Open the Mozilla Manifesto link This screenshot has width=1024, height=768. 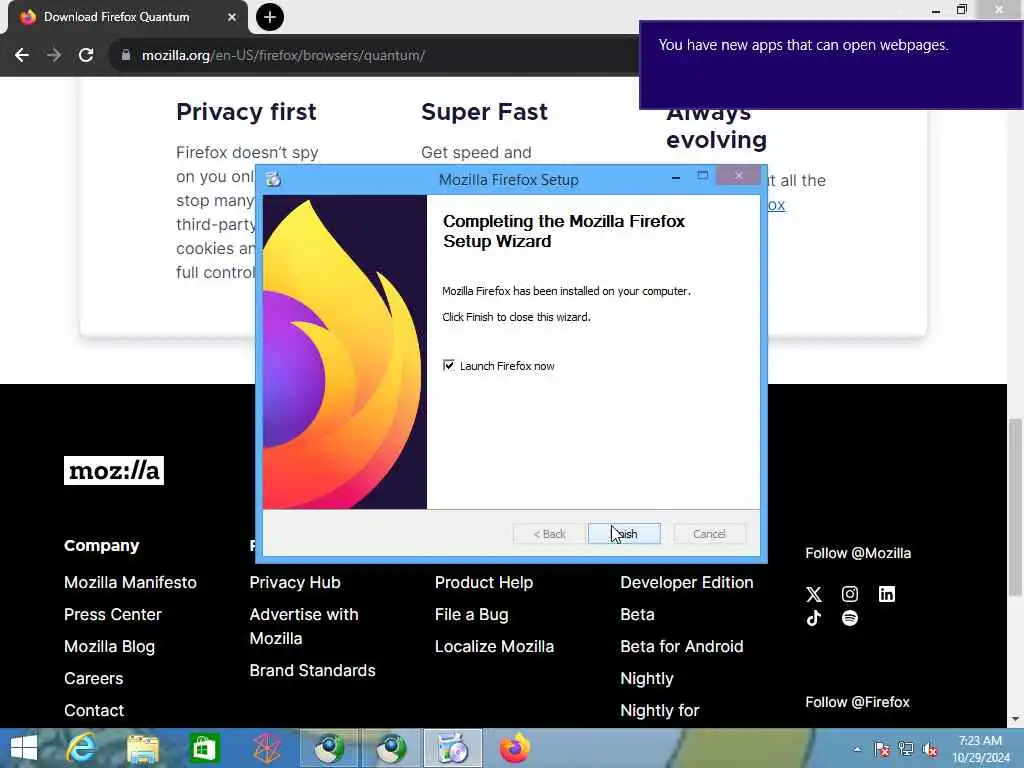[130, 582]
